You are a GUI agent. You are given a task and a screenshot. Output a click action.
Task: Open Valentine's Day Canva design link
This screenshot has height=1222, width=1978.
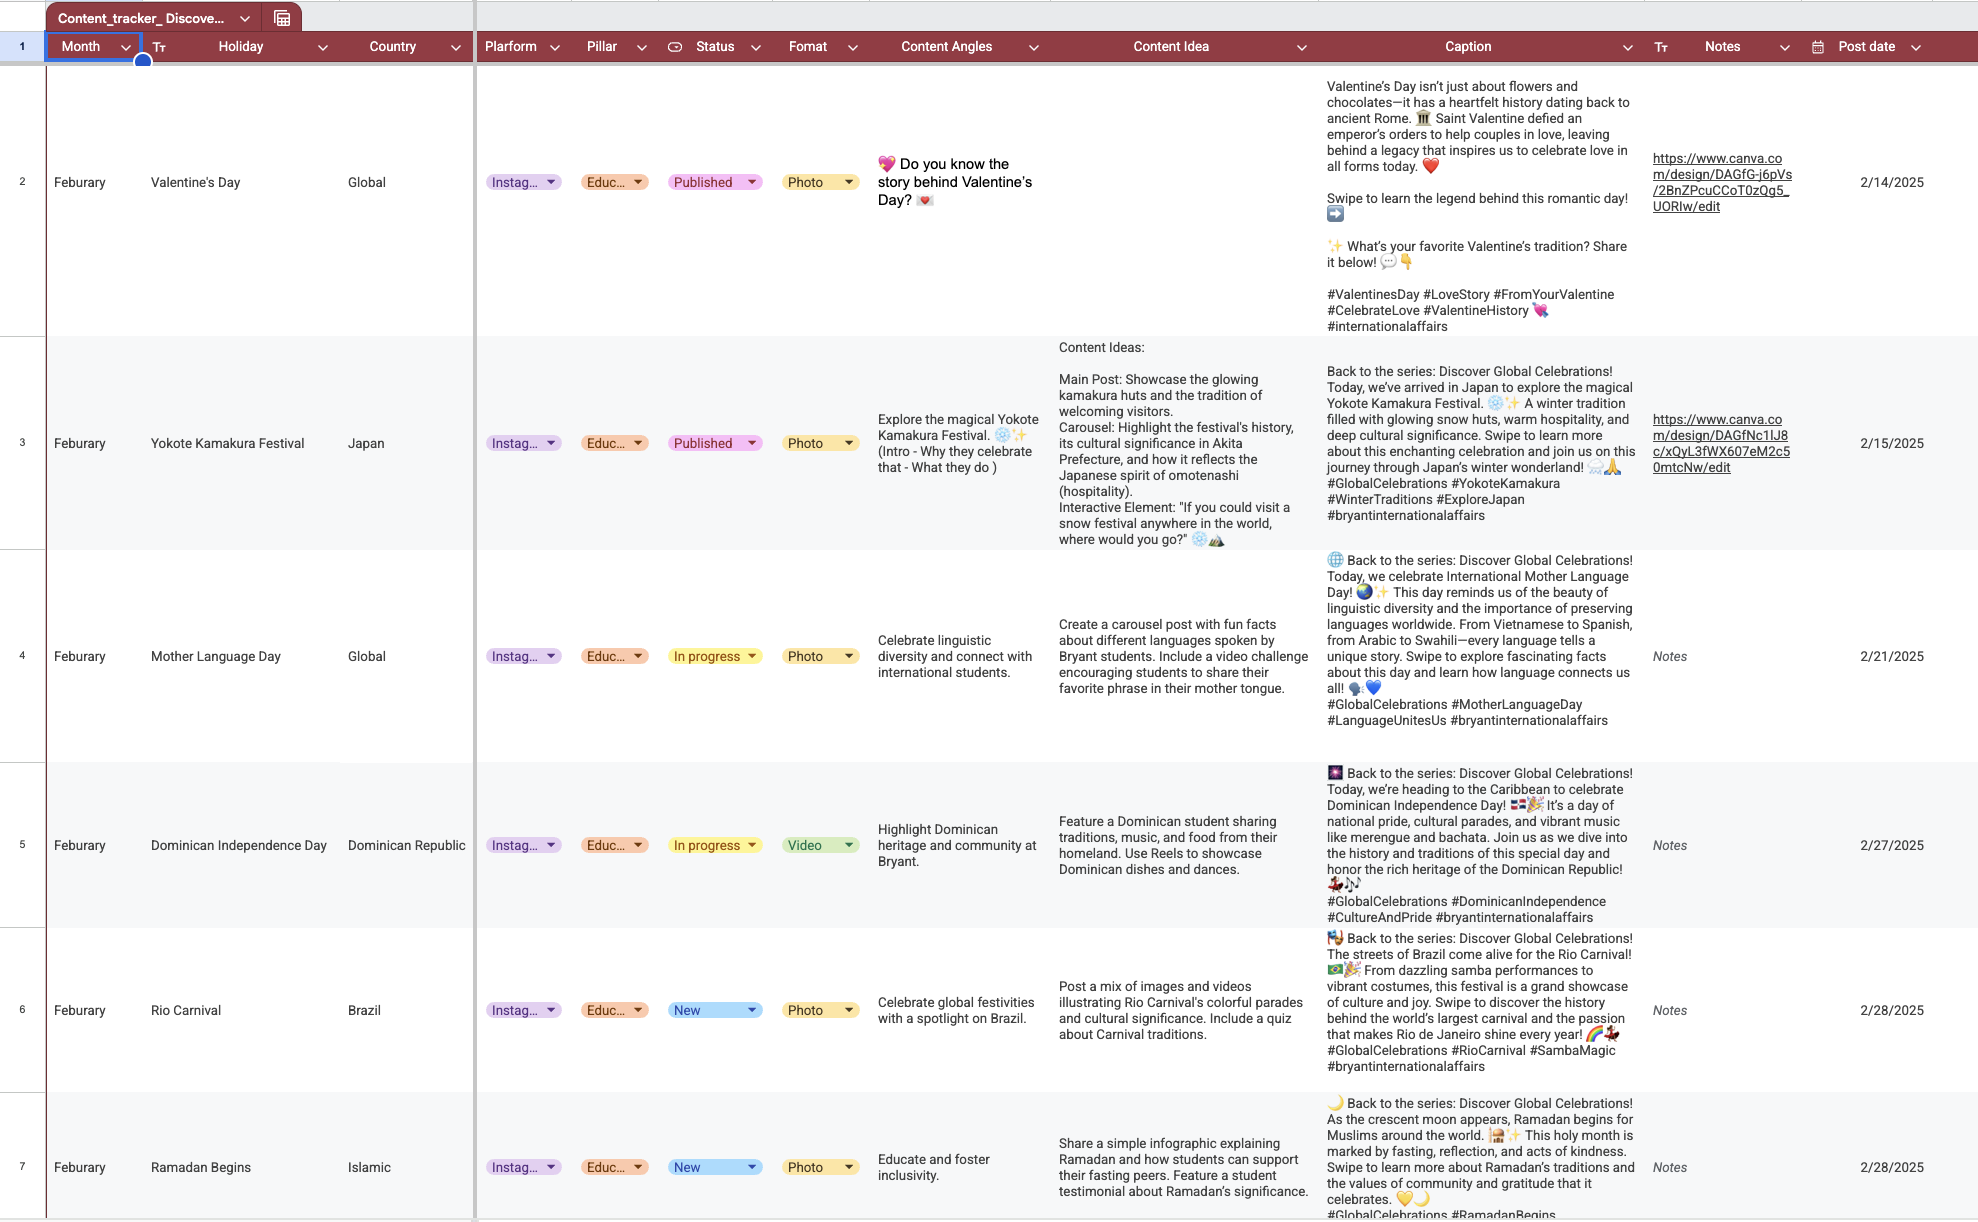tap(1721, 182)
